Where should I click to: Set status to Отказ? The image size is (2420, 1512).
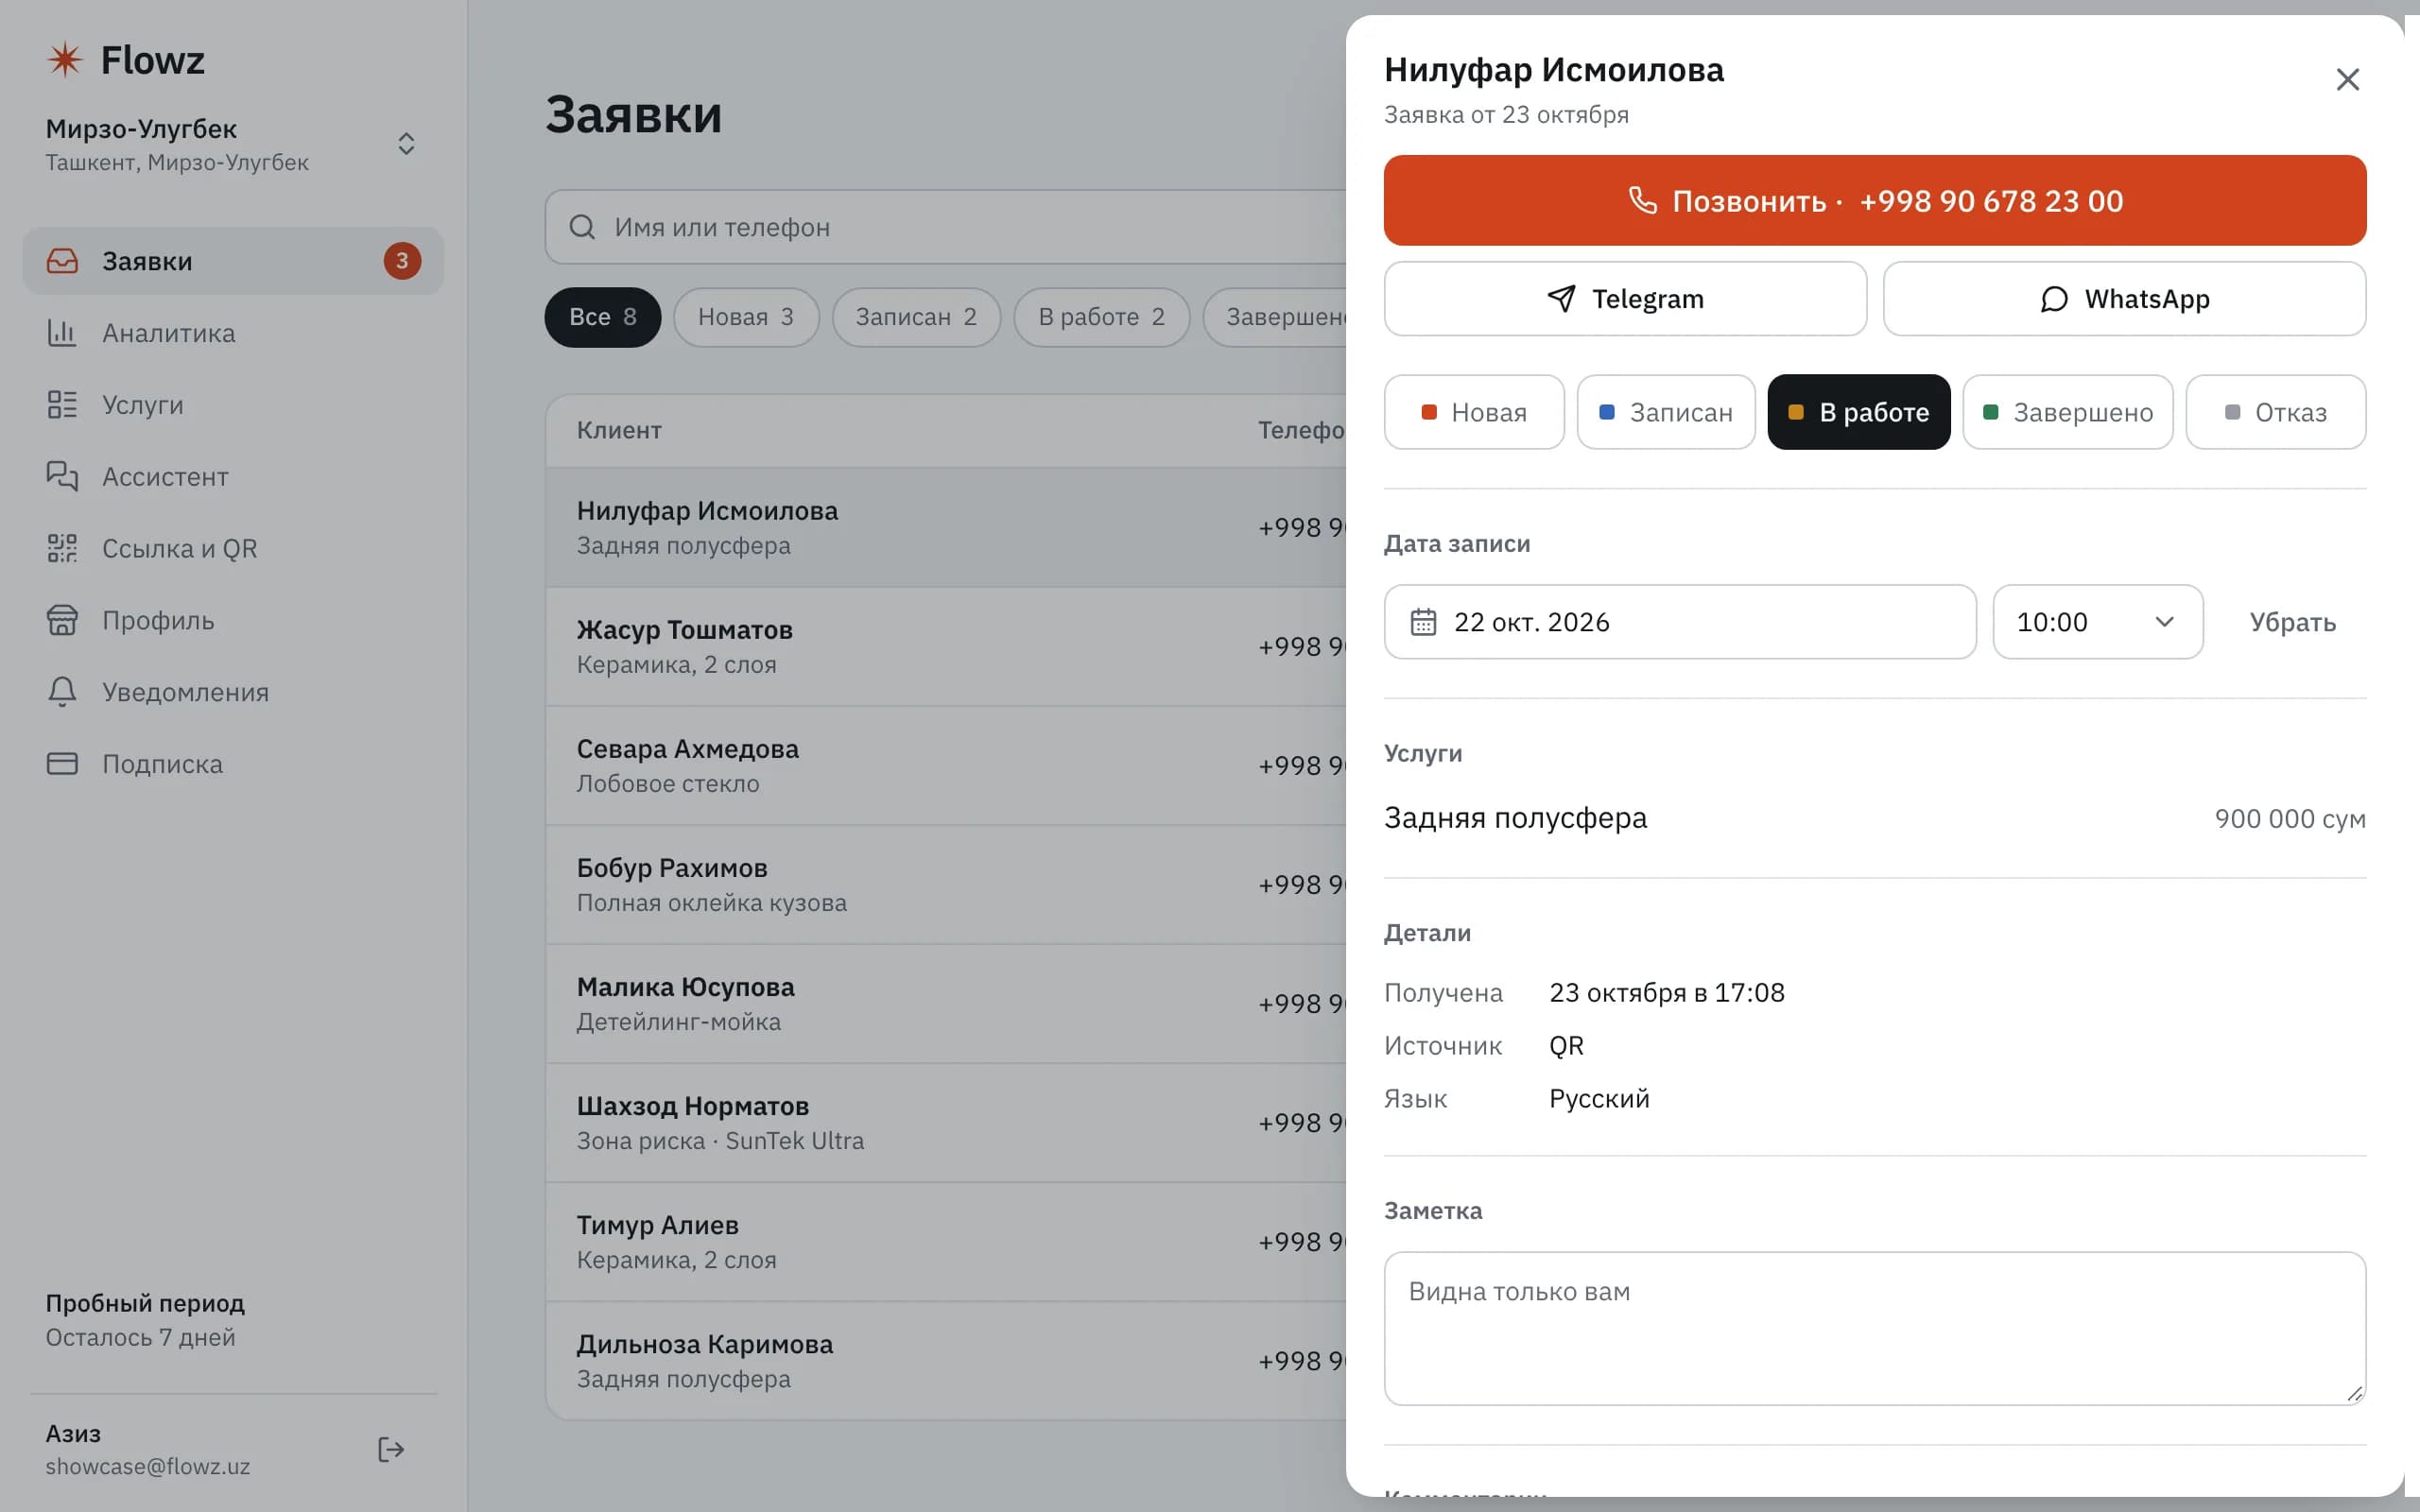tap(2275, 412)
